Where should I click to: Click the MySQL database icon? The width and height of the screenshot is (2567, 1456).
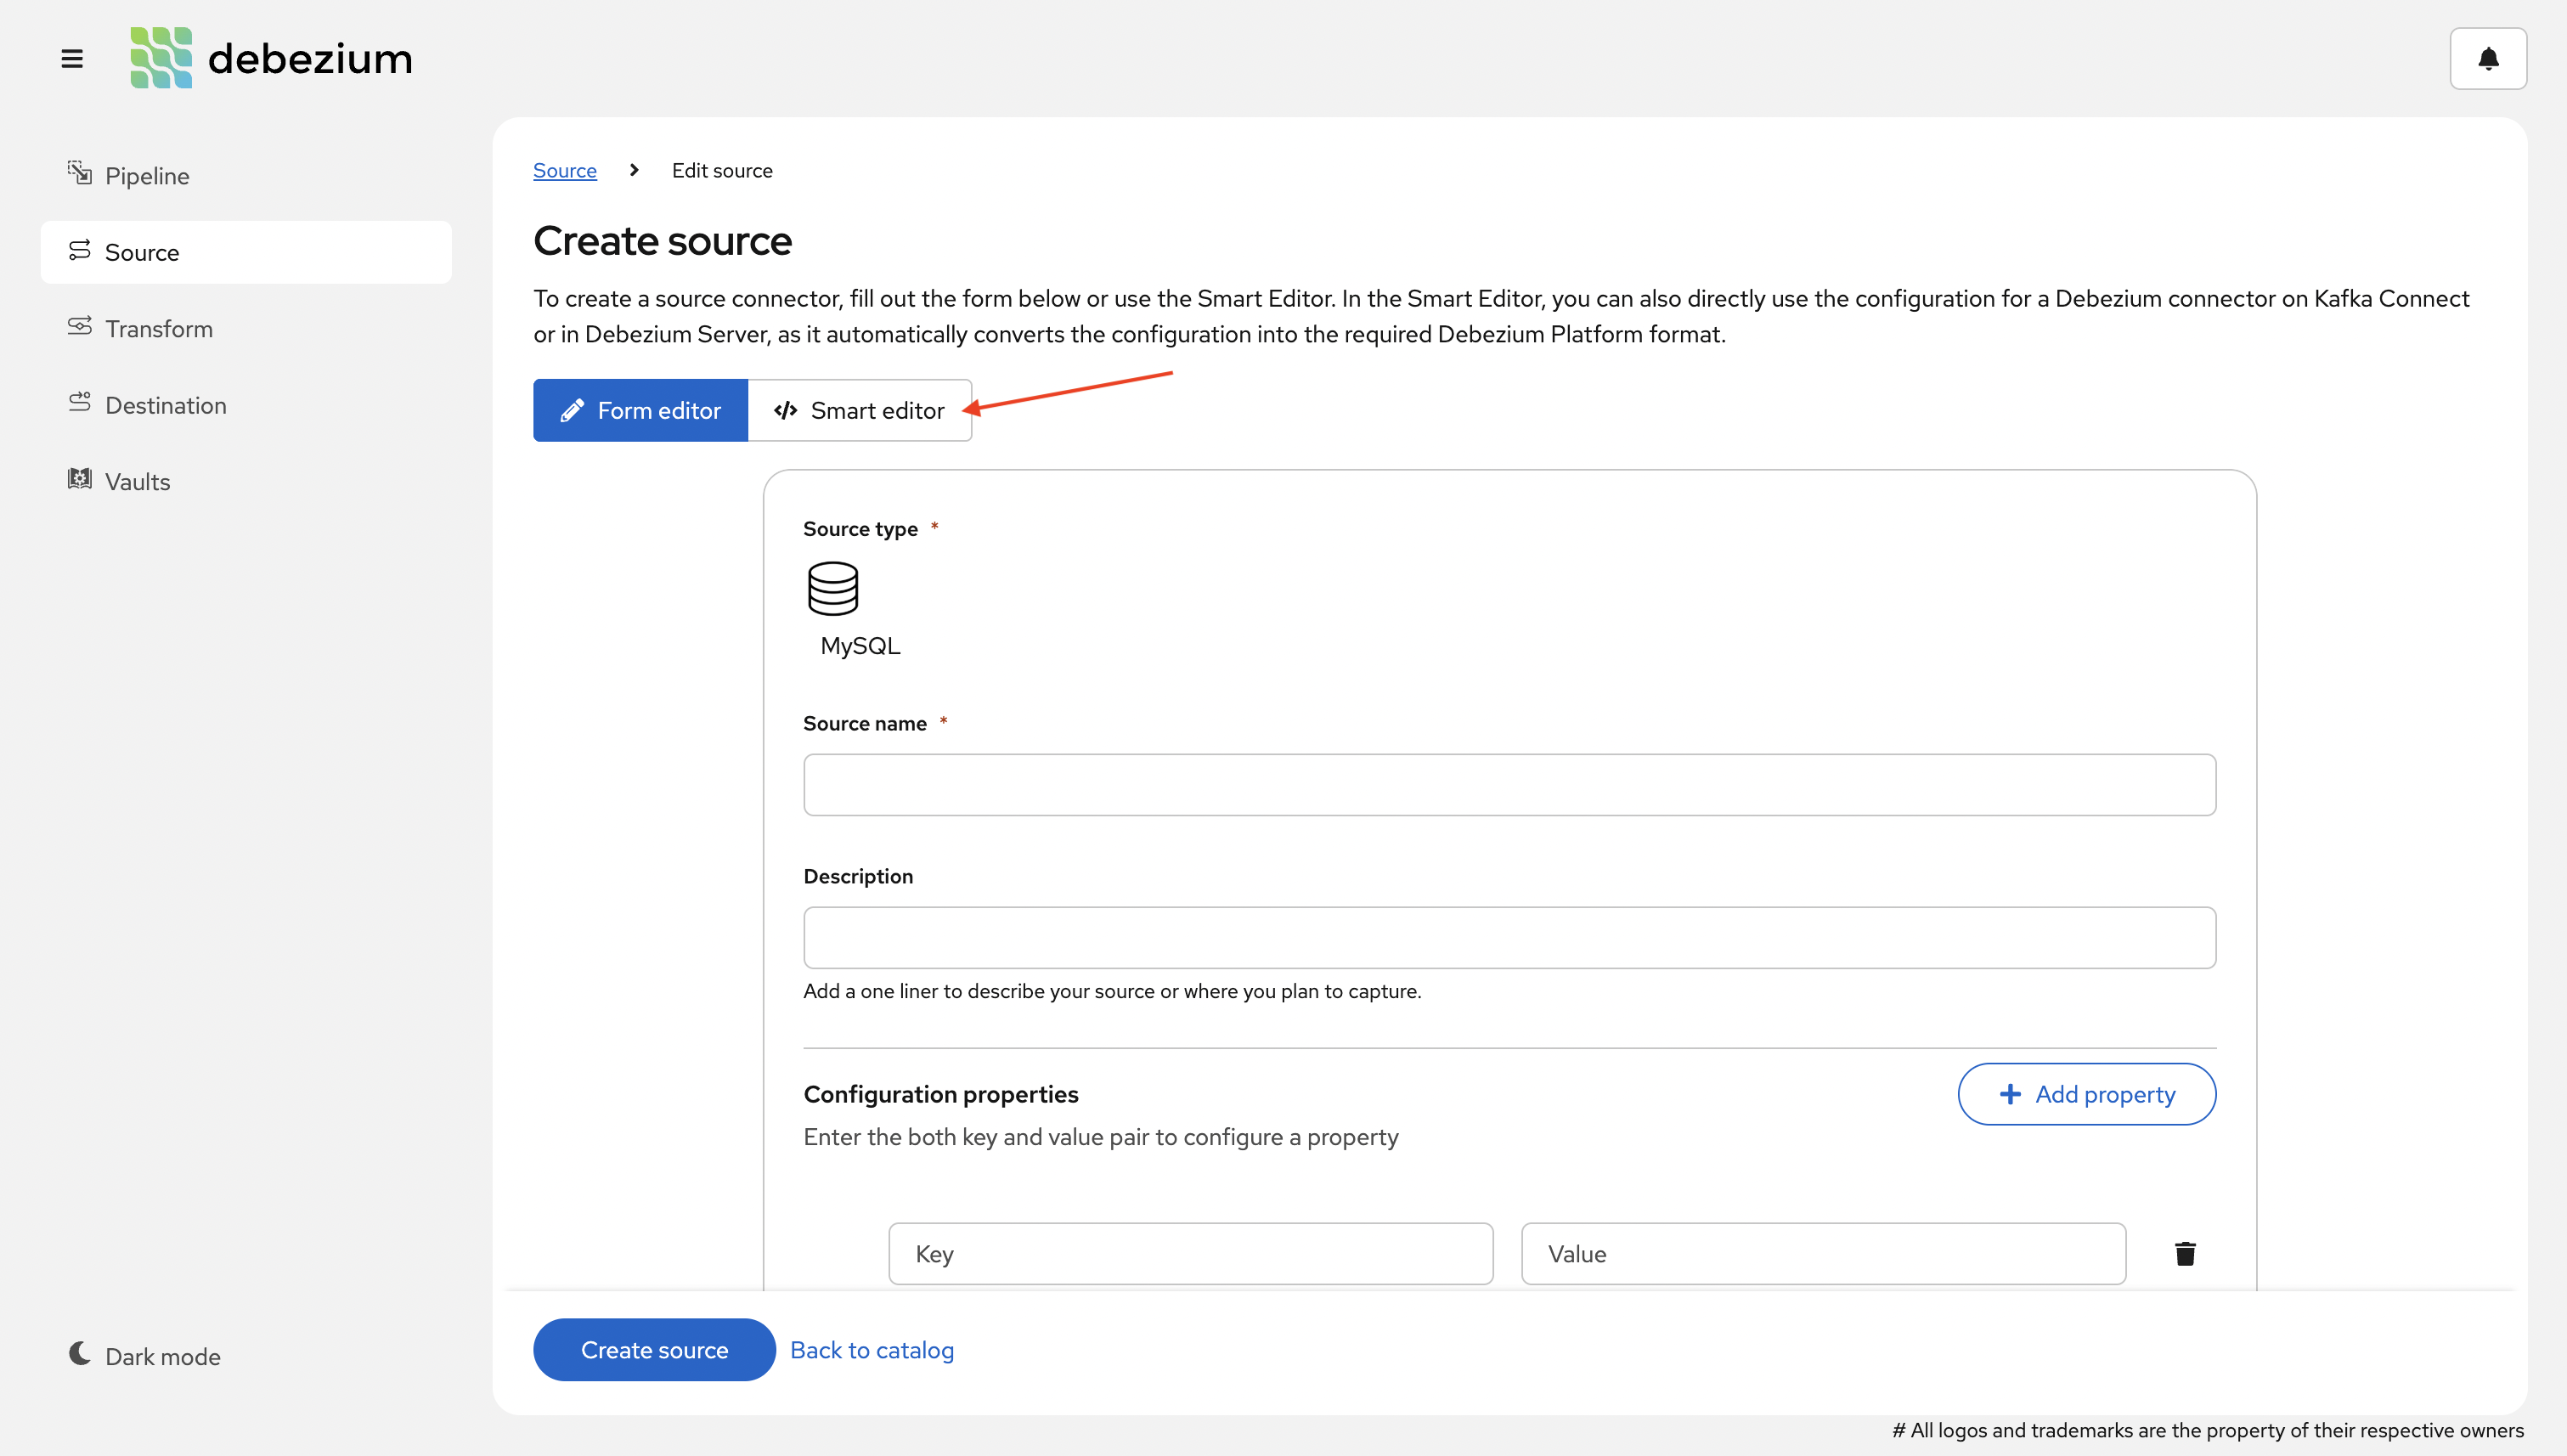833,588
